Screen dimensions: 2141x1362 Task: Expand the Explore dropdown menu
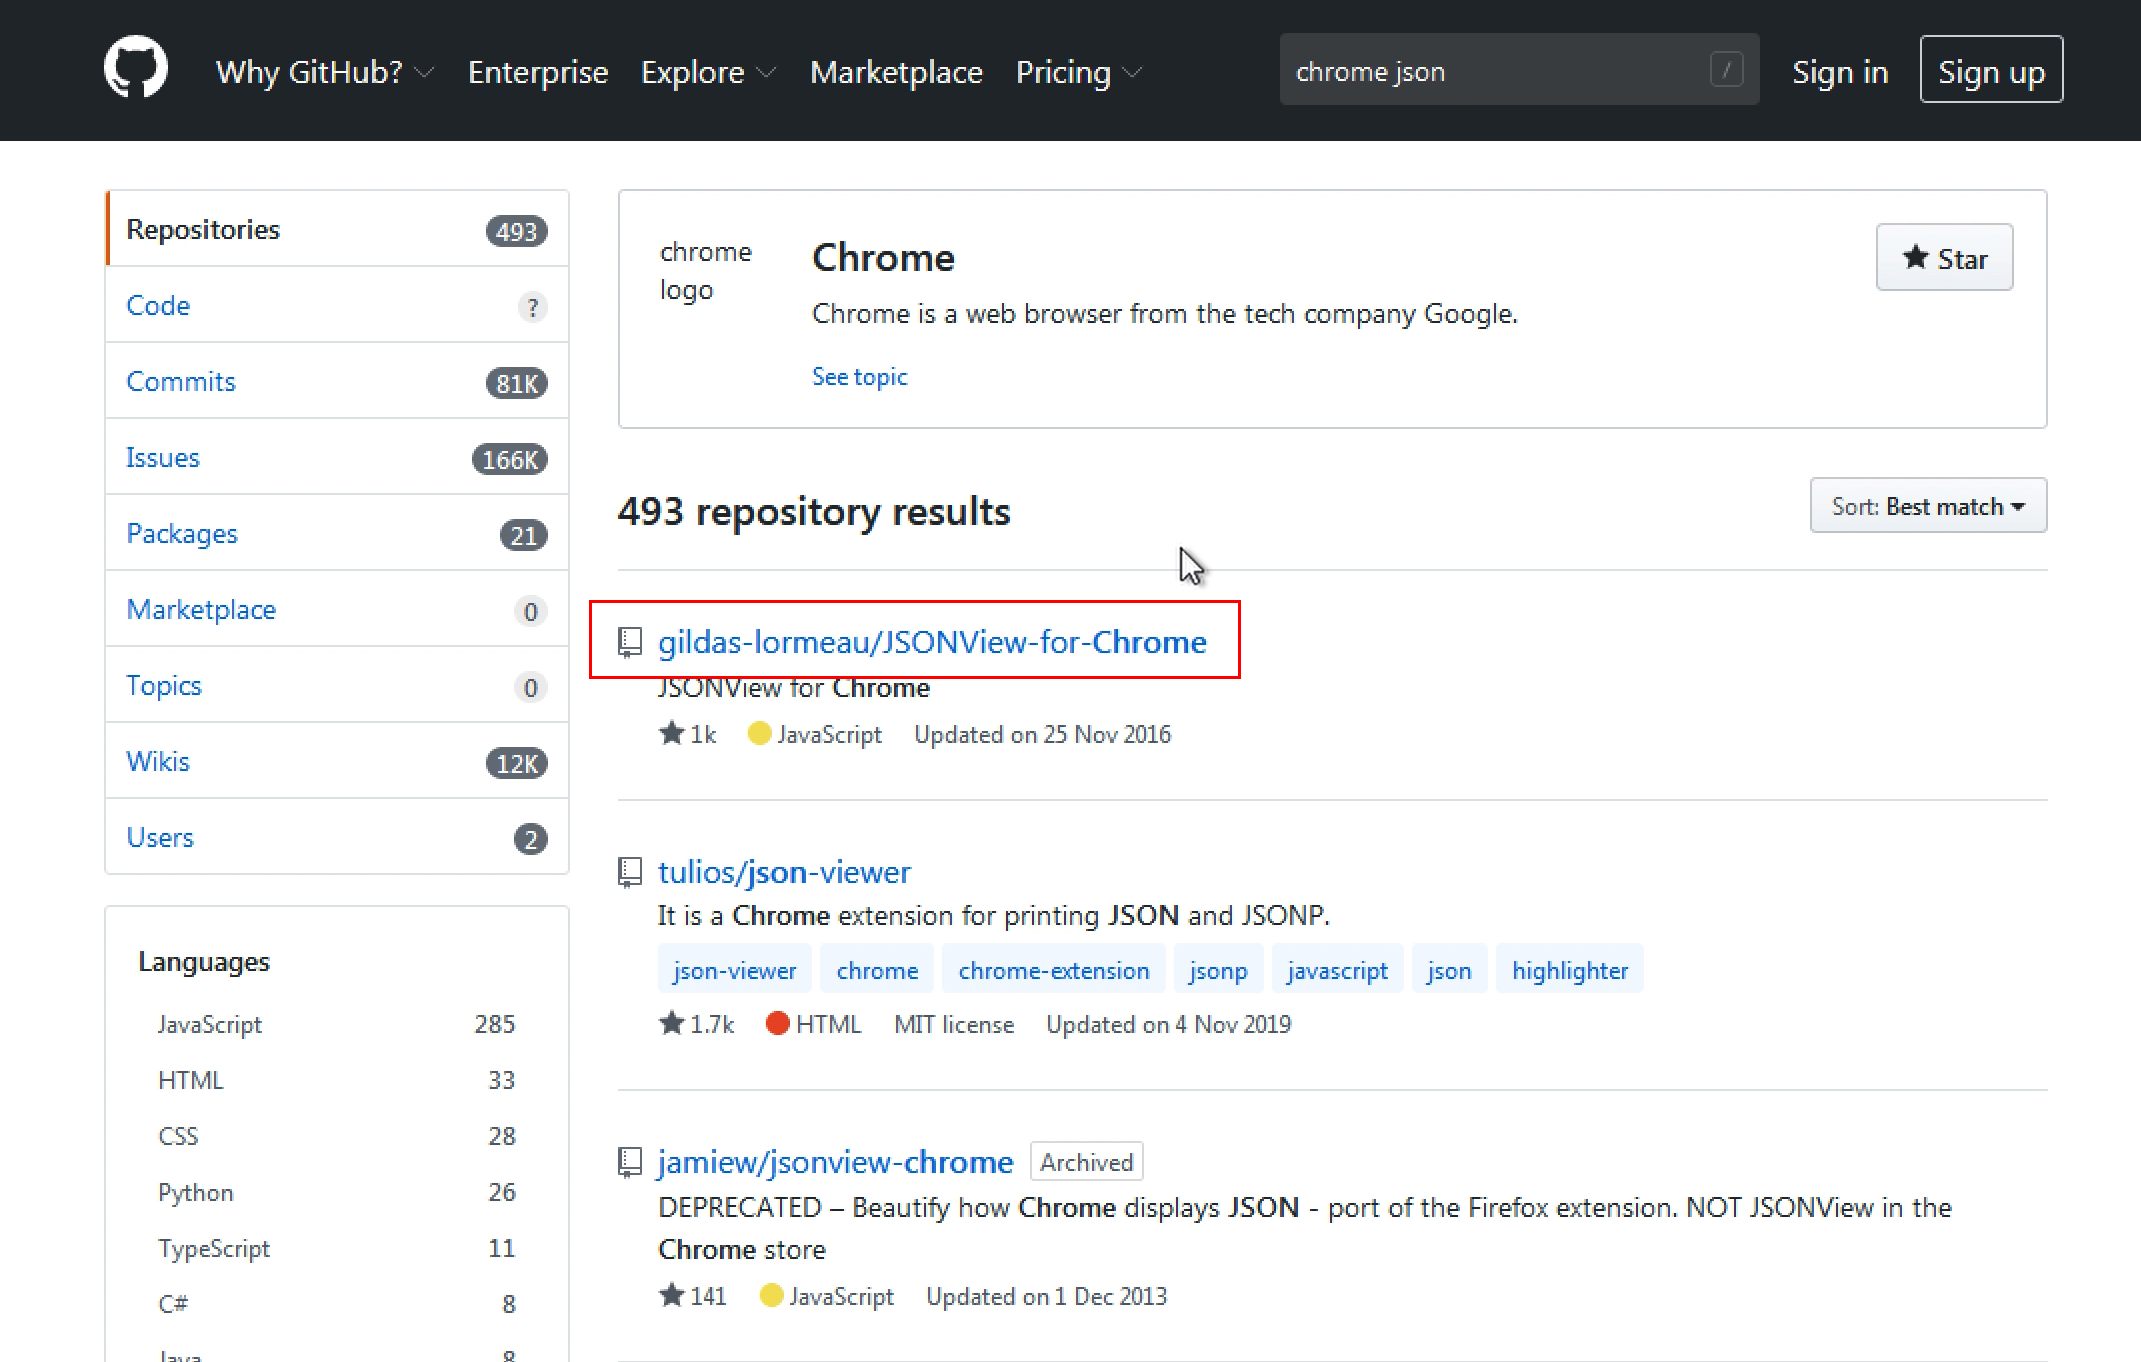(708, 72)
